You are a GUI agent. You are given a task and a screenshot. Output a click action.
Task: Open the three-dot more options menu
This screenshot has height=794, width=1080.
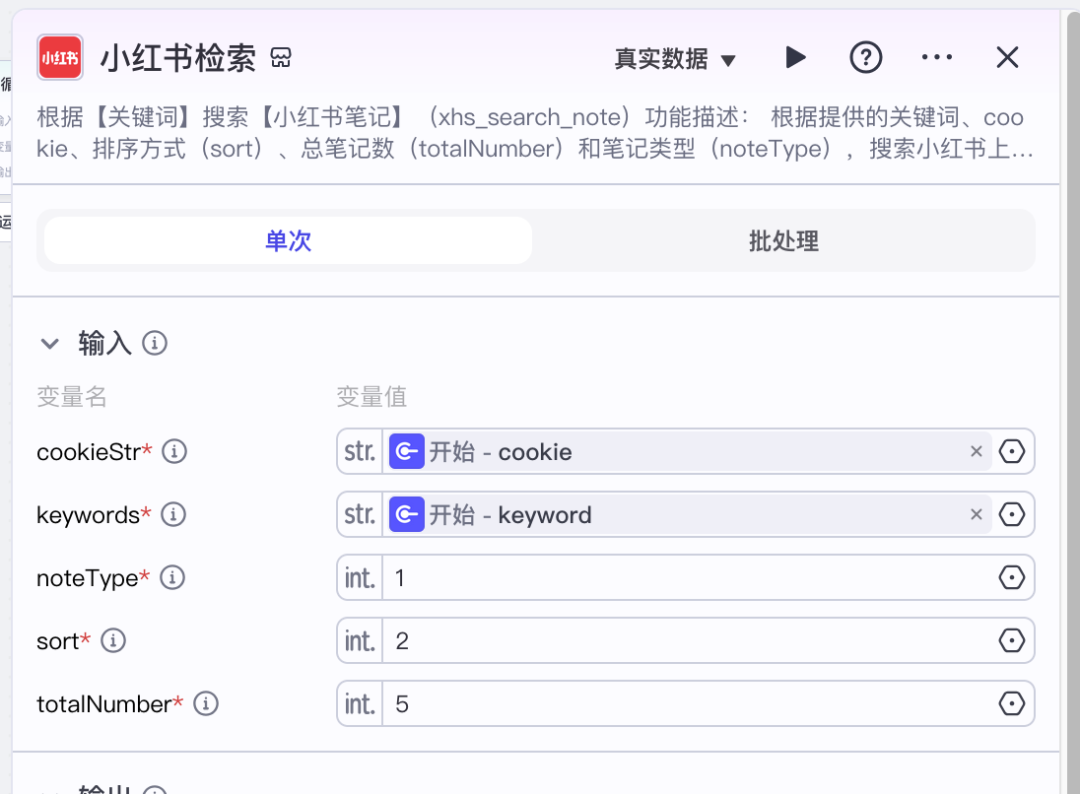(x=937, y=58)
